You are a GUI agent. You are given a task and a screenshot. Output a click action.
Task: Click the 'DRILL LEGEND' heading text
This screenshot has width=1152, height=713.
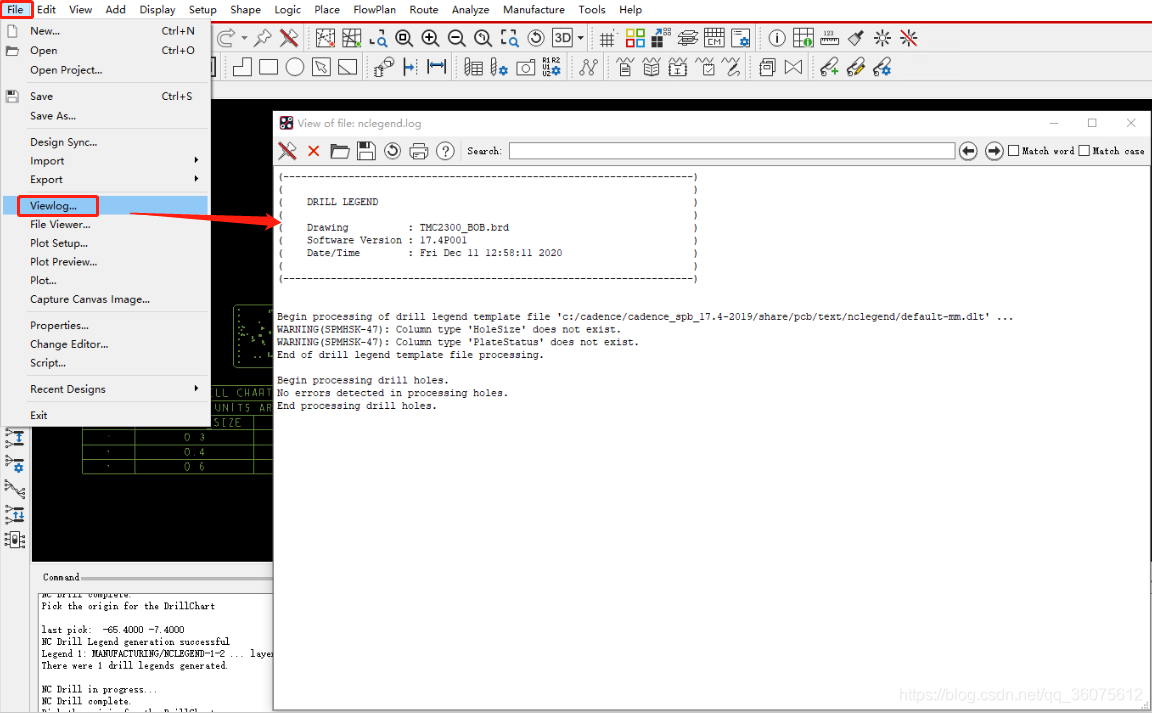pos(342,201)
